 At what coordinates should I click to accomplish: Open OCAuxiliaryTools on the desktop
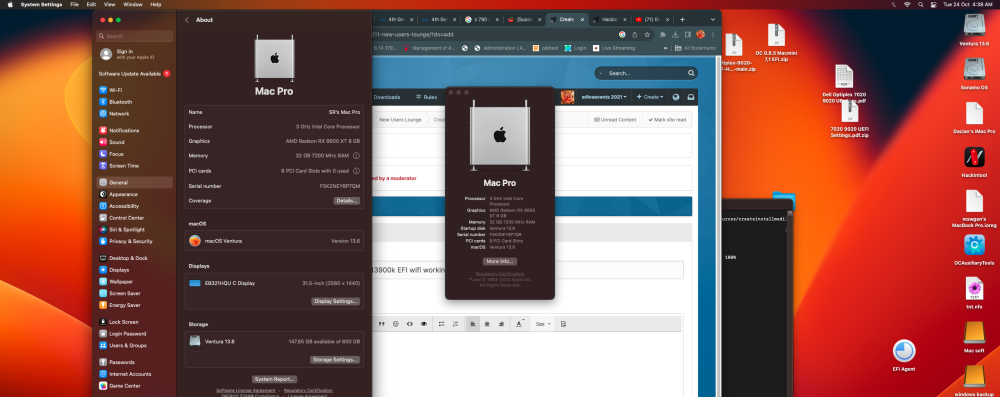(974, 250)
